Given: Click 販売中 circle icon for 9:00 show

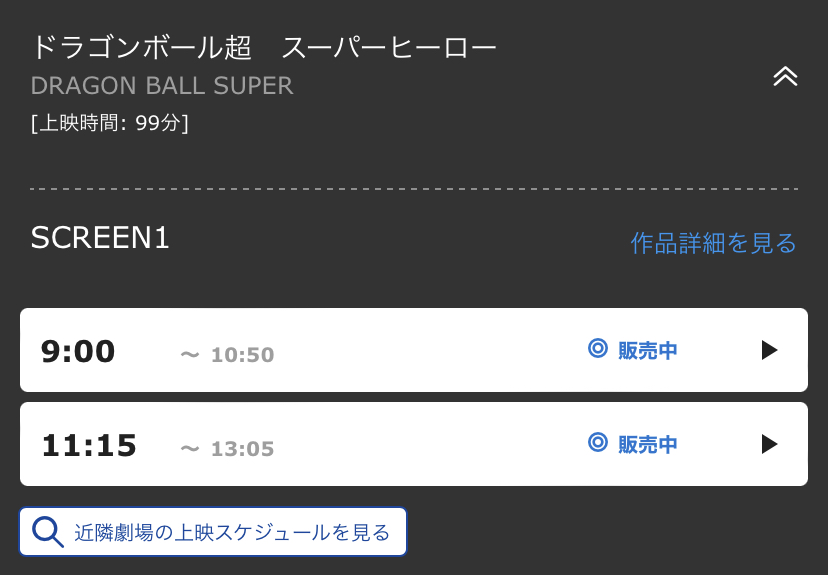Looking at the screenshot, I should (x=598, y=348).
